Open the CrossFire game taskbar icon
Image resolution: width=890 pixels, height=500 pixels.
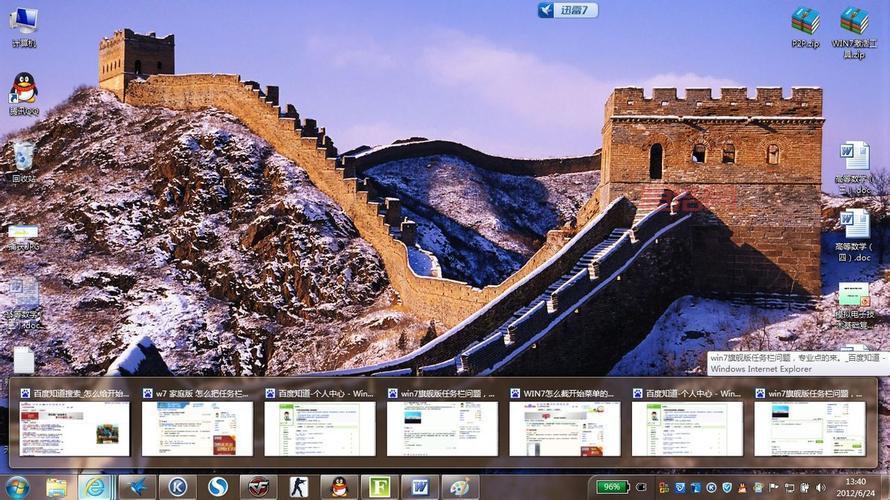click(x=258, y=487)
